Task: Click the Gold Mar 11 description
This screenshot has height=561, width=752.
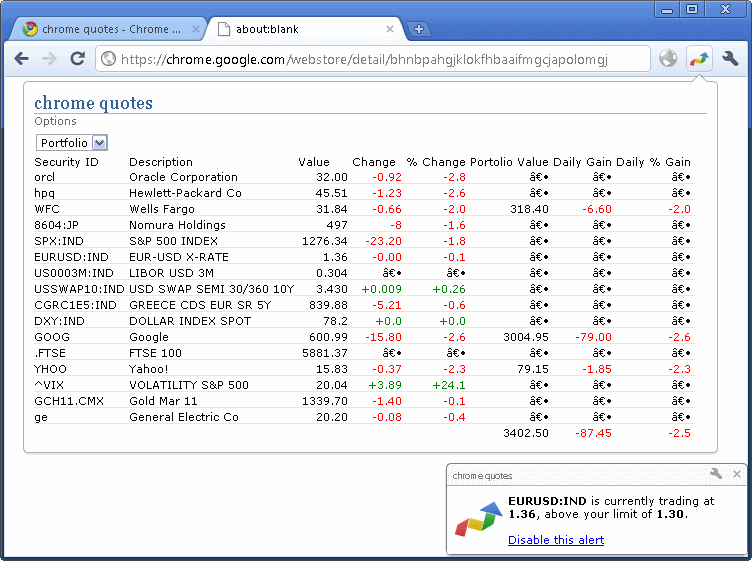Action: [x=163, y=401]
